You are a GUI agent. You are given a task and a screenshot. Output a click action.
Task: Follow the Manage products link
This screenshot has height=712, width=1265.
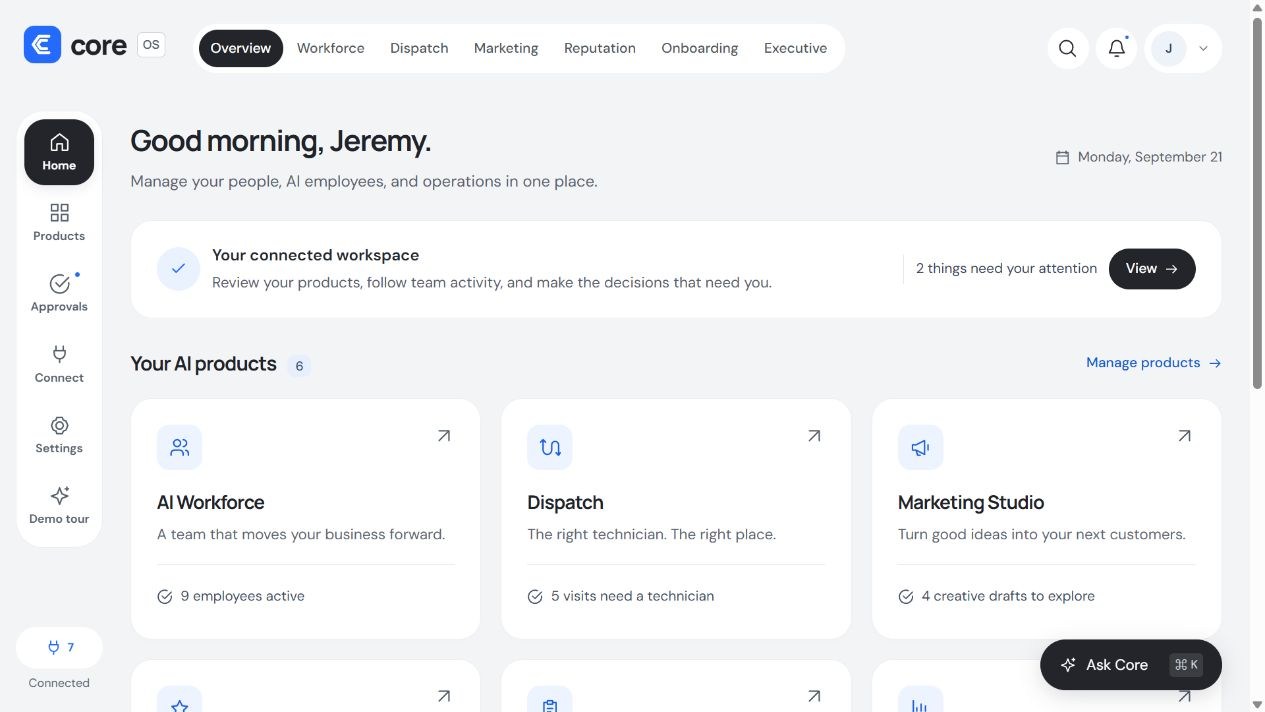1154,363
